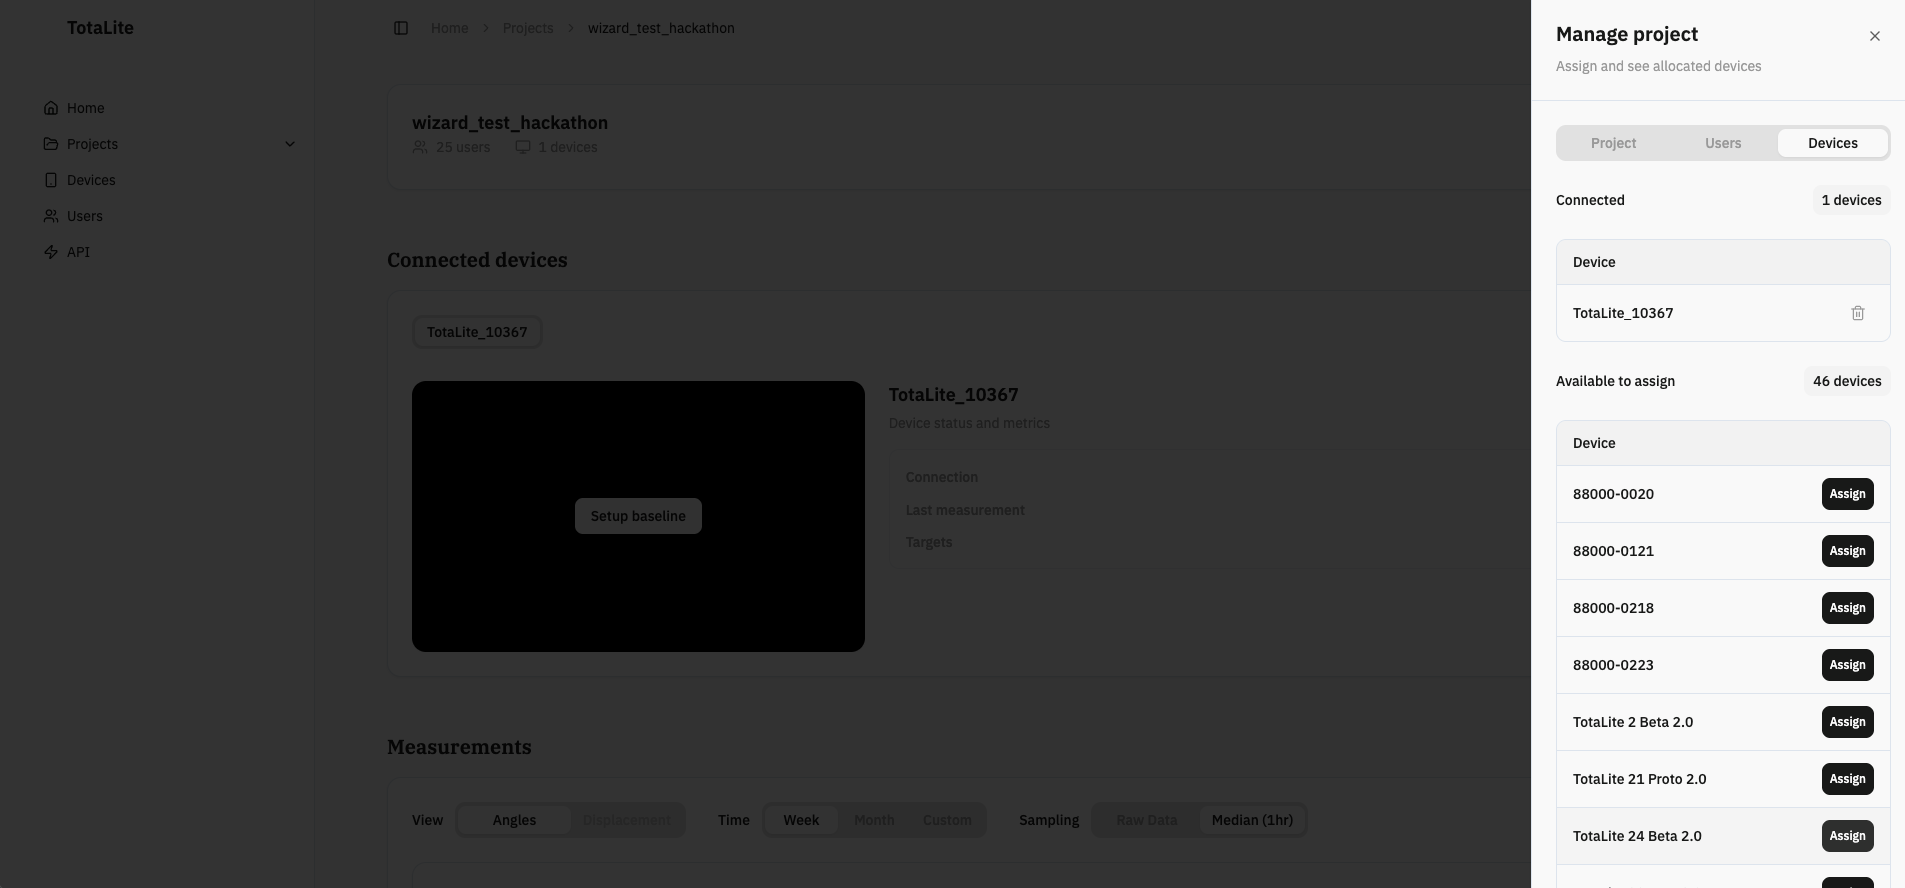Select Median (1hr) sampling
The height and width of the screenshot is (888, 1905).
pyautogui.click(x=1252, y=820)
